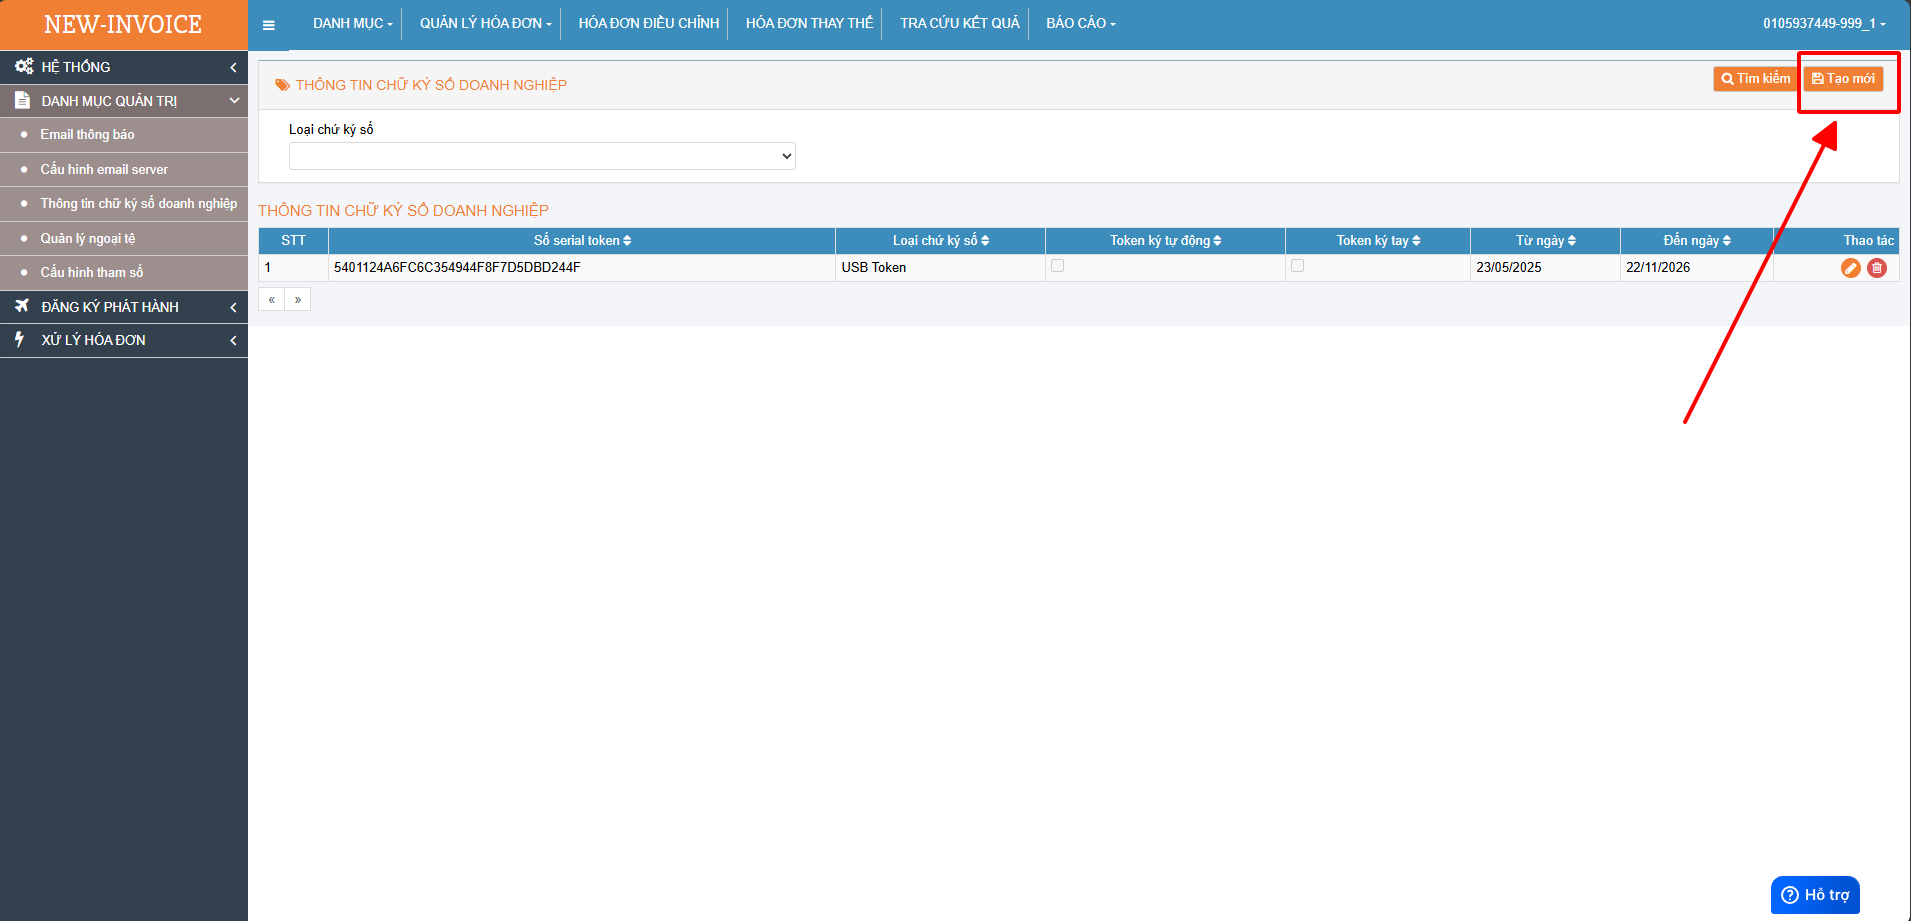Open the BÁO CÁO dropdown menu
Image resolution: width=1911 pixels, height=921 pixels.
[x=1080, y=23]
